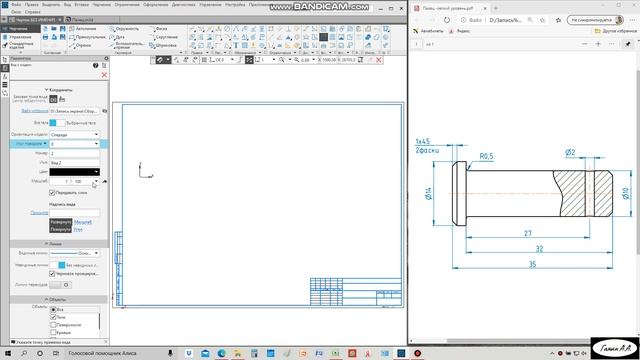Screen dimensions: 640x360
Task: Toggle Кривые checkbox in Объекты list
Action: [53, 333]
